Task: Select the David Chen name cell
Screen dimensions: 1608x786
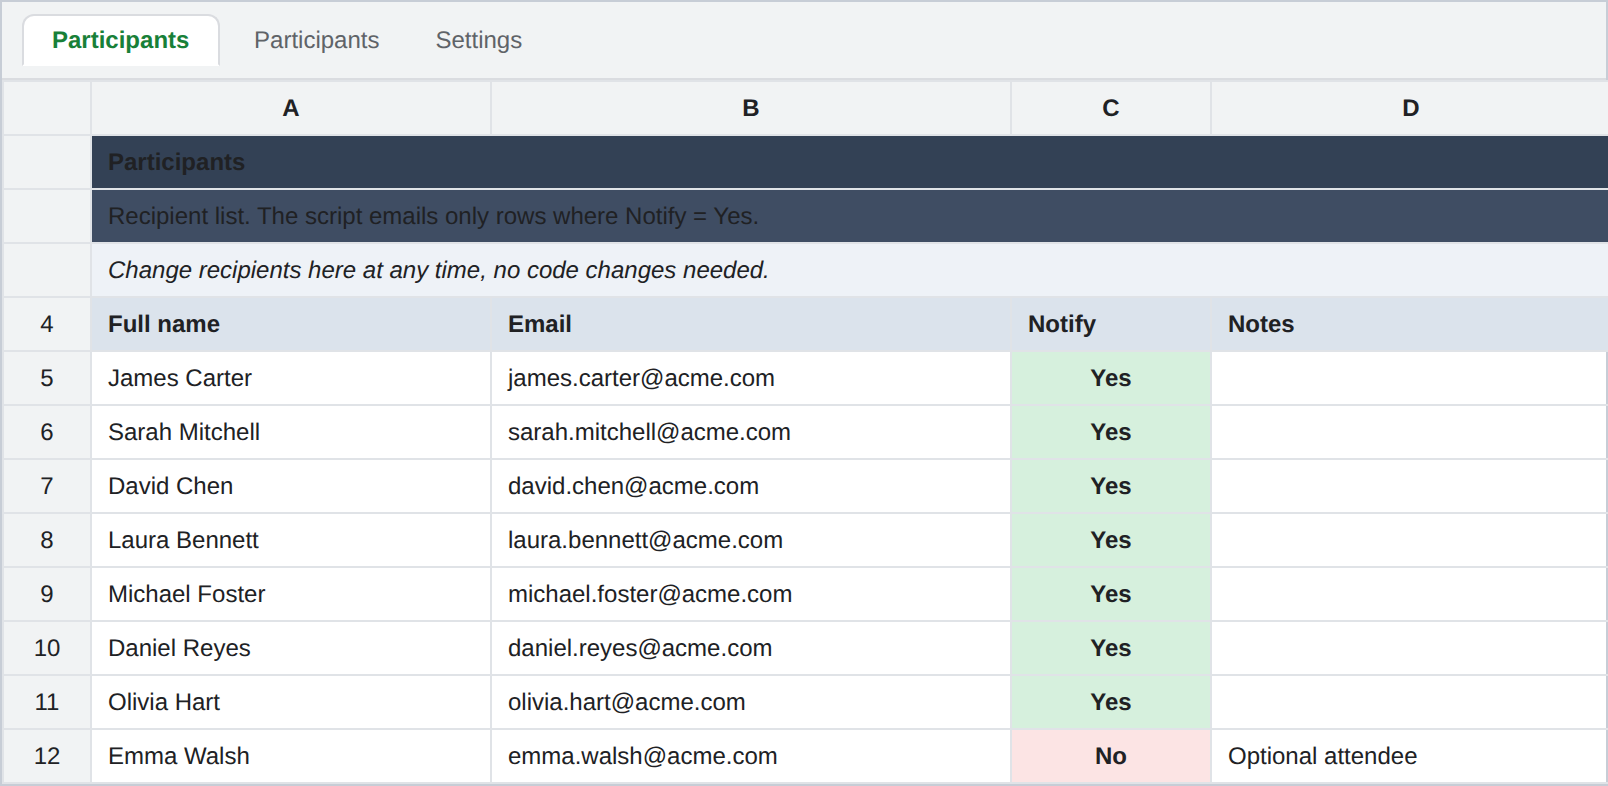Action: 291,486
